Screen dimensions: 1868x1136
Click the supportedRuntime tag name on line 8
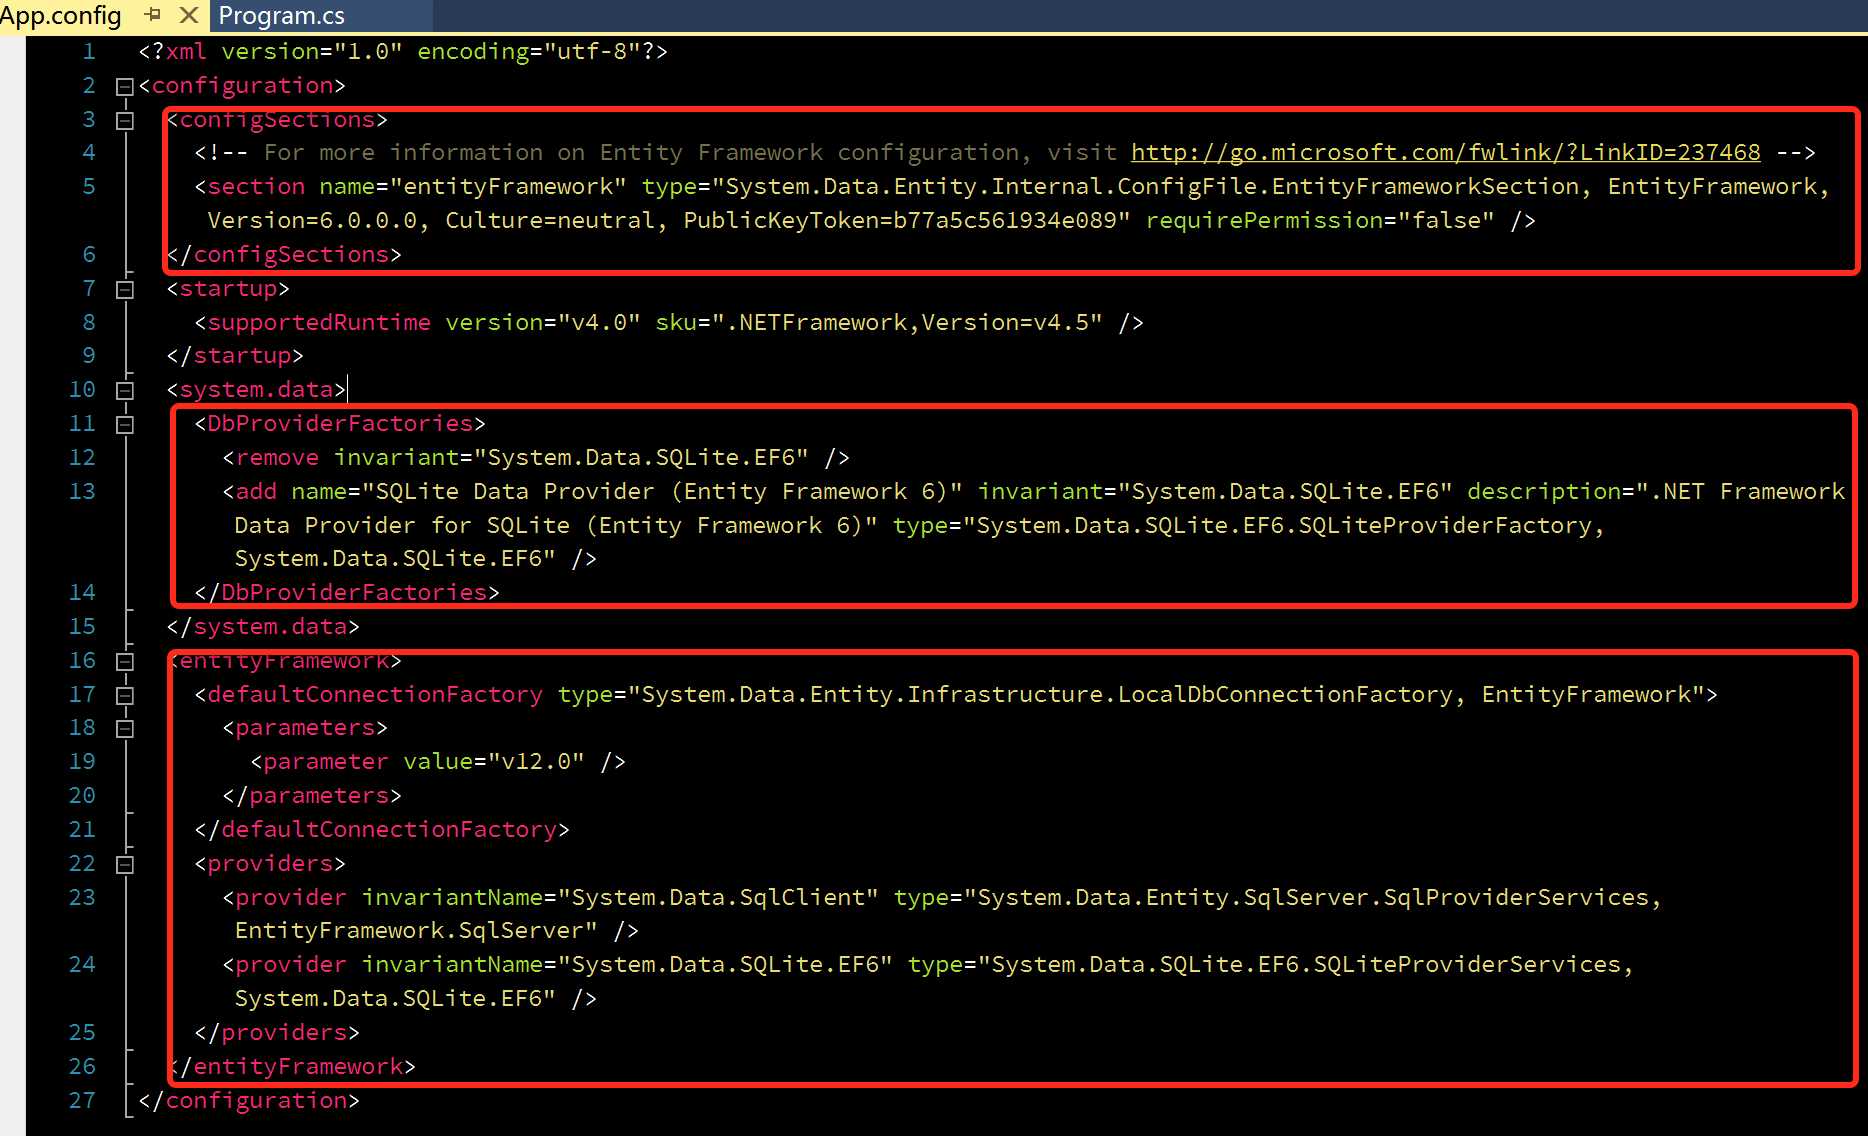pos(319,322)
